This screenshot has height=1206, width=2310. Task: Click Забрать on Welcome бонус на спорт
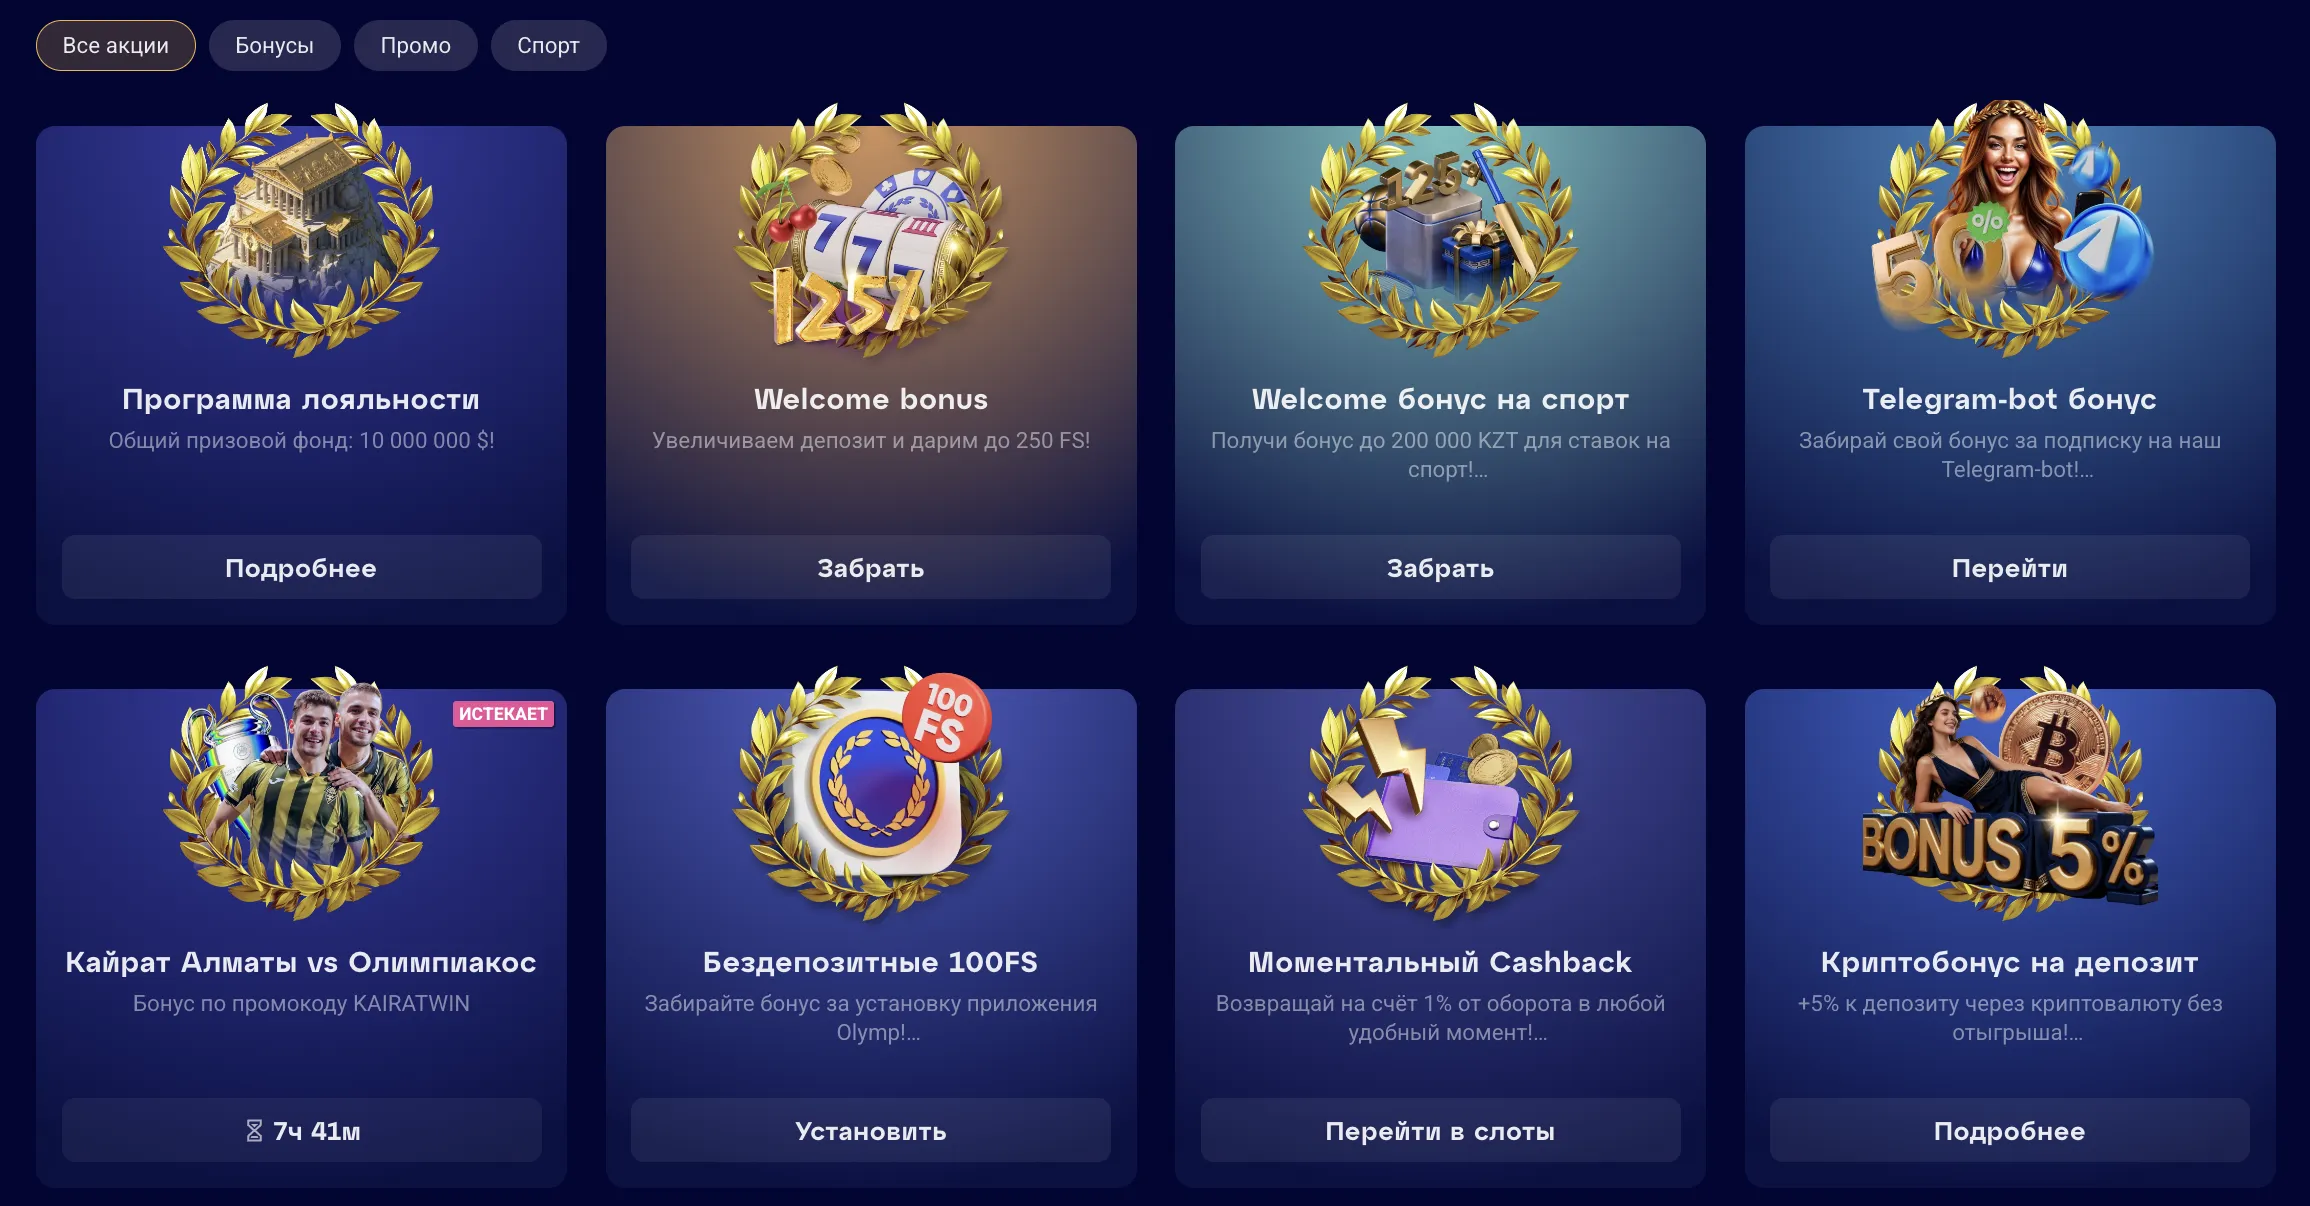pyautogui.click(x=1441, y=567)
